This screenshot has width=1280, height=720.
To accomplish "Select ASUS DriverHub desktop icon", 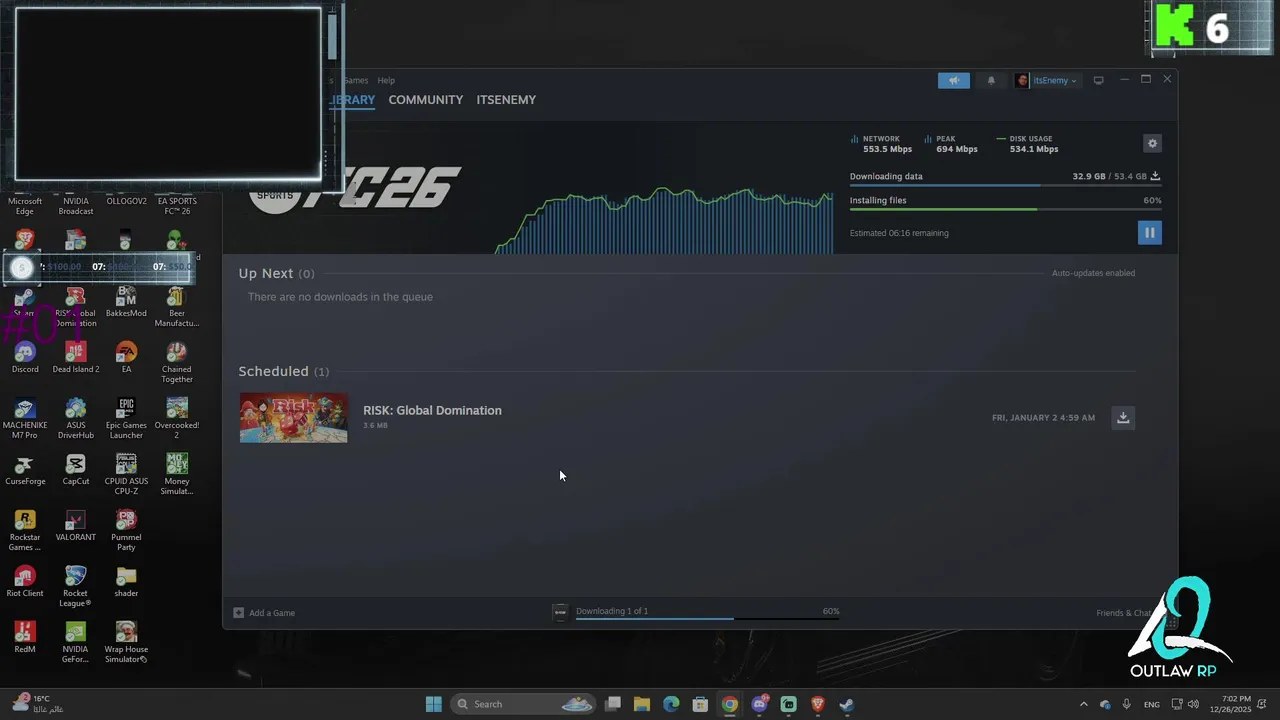I will coord(76,418).
